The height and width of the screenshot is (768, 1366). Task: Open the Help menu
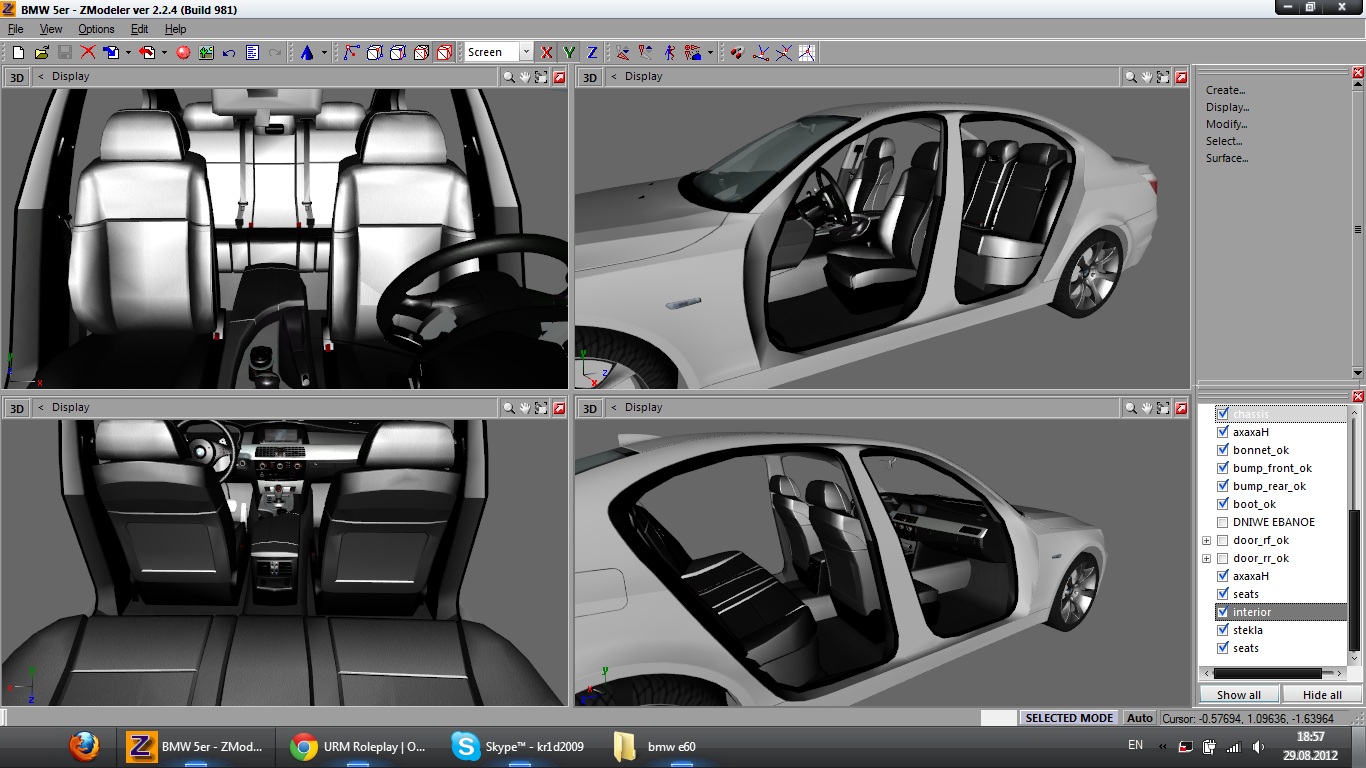175,29
